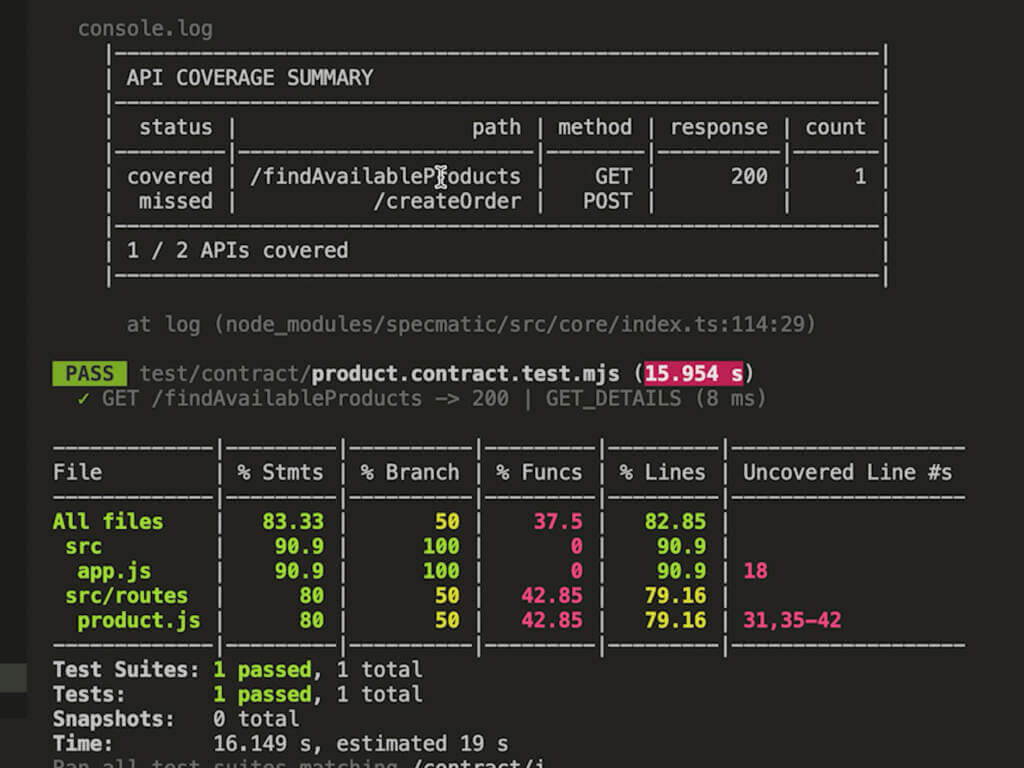Screen dimensions: 1024x768
Task: Click the % Funcs column header
Action: coord(539,472)
